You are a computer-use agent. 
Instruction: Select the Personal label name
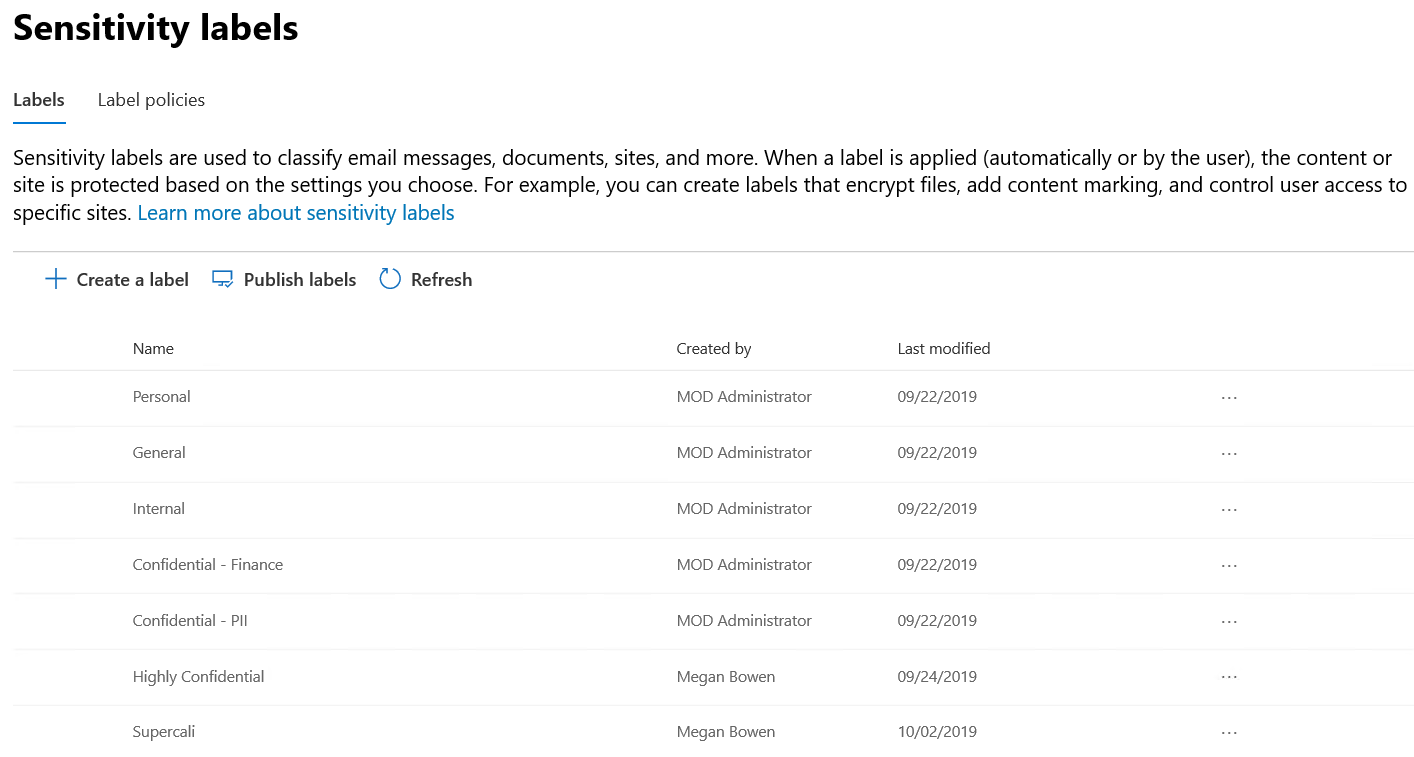tap(161, 397)
